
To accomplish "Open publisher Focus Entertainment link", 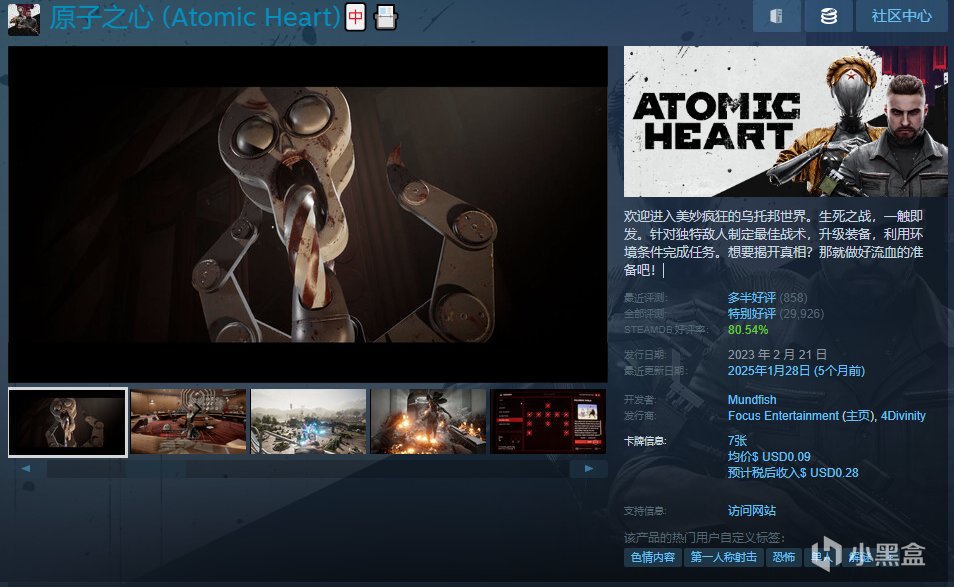I will click(x=783, y=415).
